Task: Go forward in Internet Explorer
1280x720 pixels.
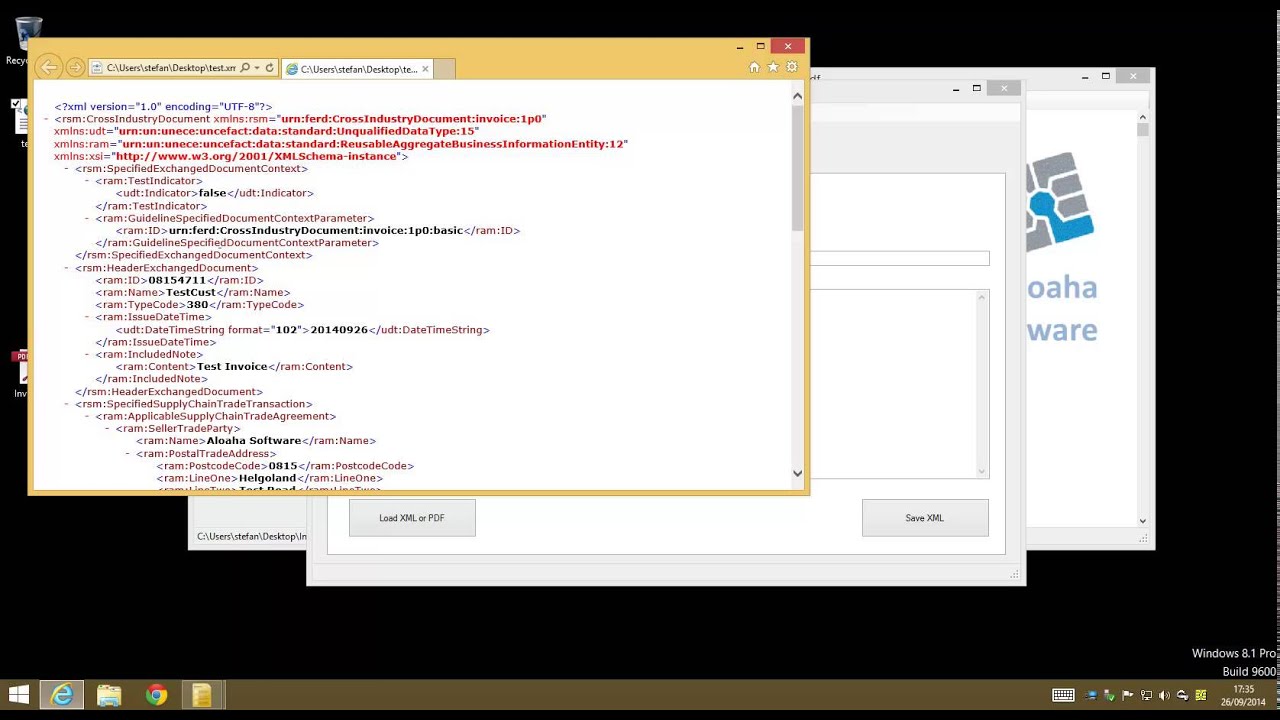Action: point(75,68)
